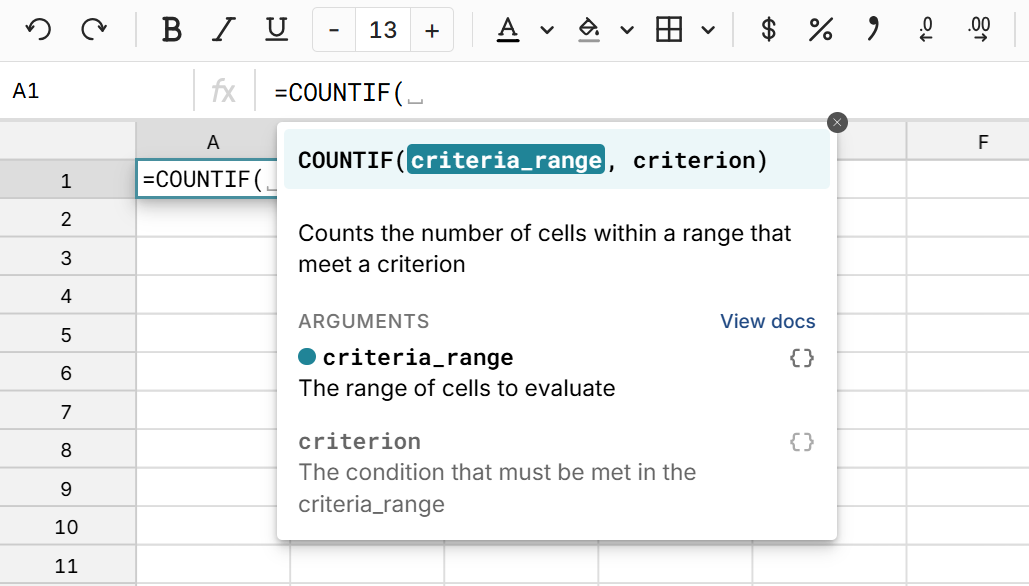Format as currency with dollar icon
Screen dimensions: 1029x586
click(768, 30)
